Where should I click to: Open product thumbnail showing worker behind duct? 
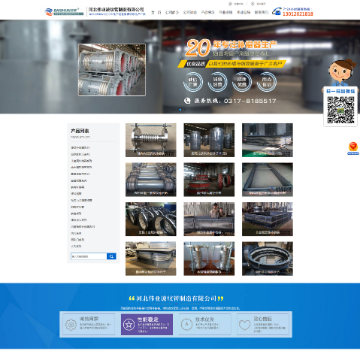209,219
